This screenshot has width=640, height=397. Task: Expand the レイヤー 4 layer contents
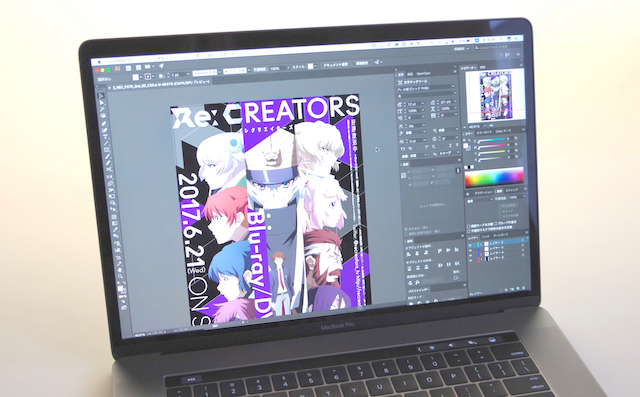(481, 254)
